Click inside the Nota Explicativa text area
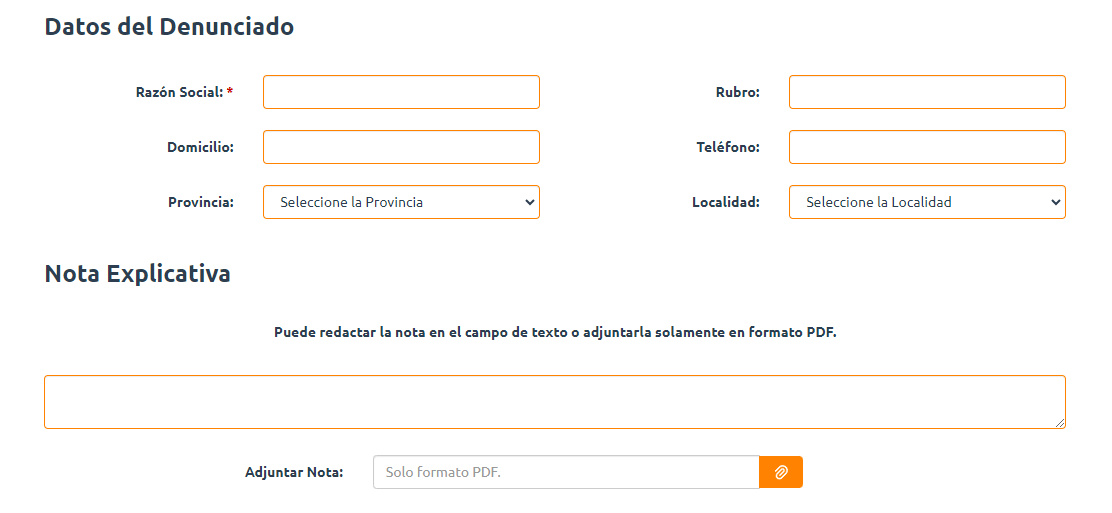The height and width of the screenshot is (513, 1112). coord(555,402)
